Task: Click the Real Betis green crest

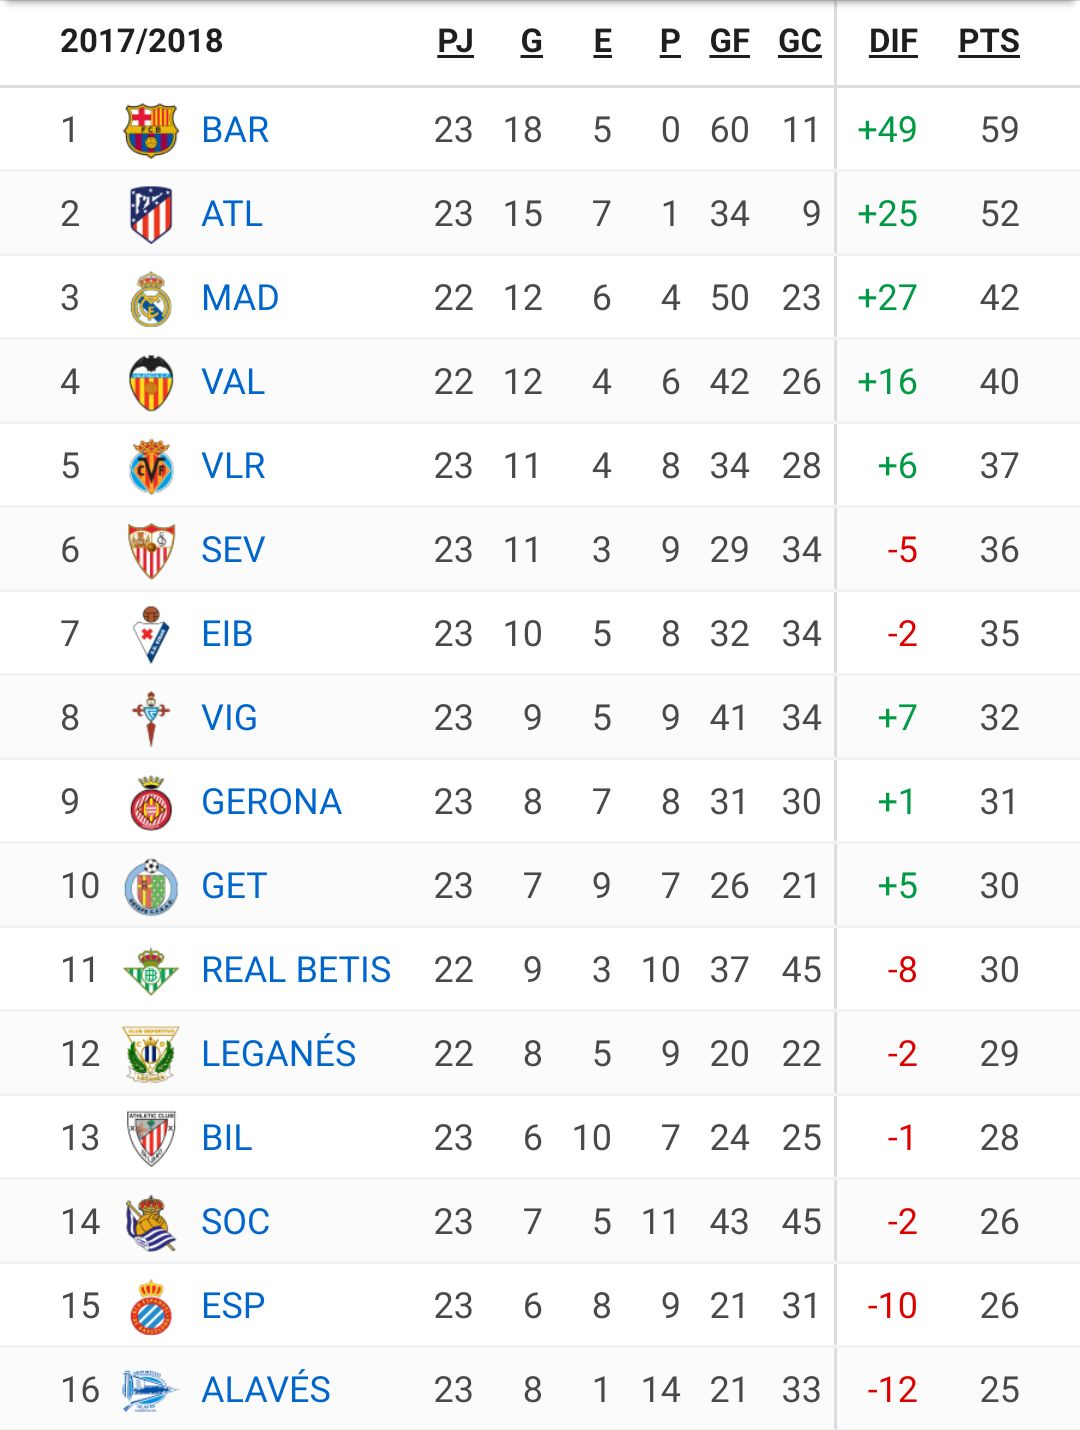Action: pyautogui.click(x=151, y=970)
